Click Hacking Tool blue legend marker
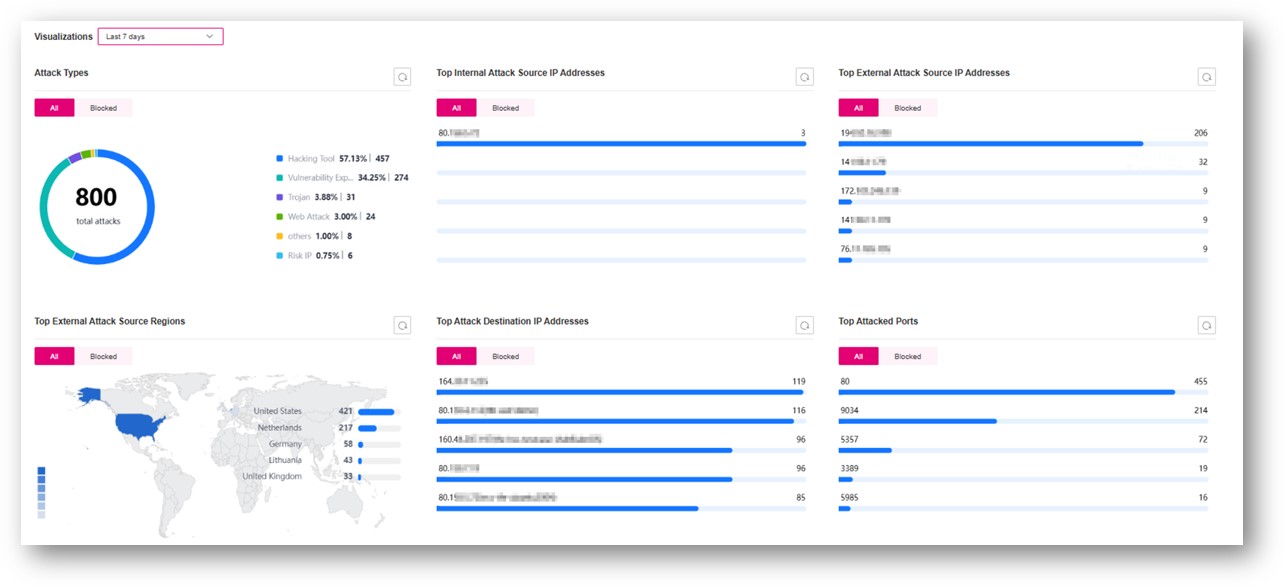Screen dimensions: 1285x587 pyautogui.click(x=280, y=158)
